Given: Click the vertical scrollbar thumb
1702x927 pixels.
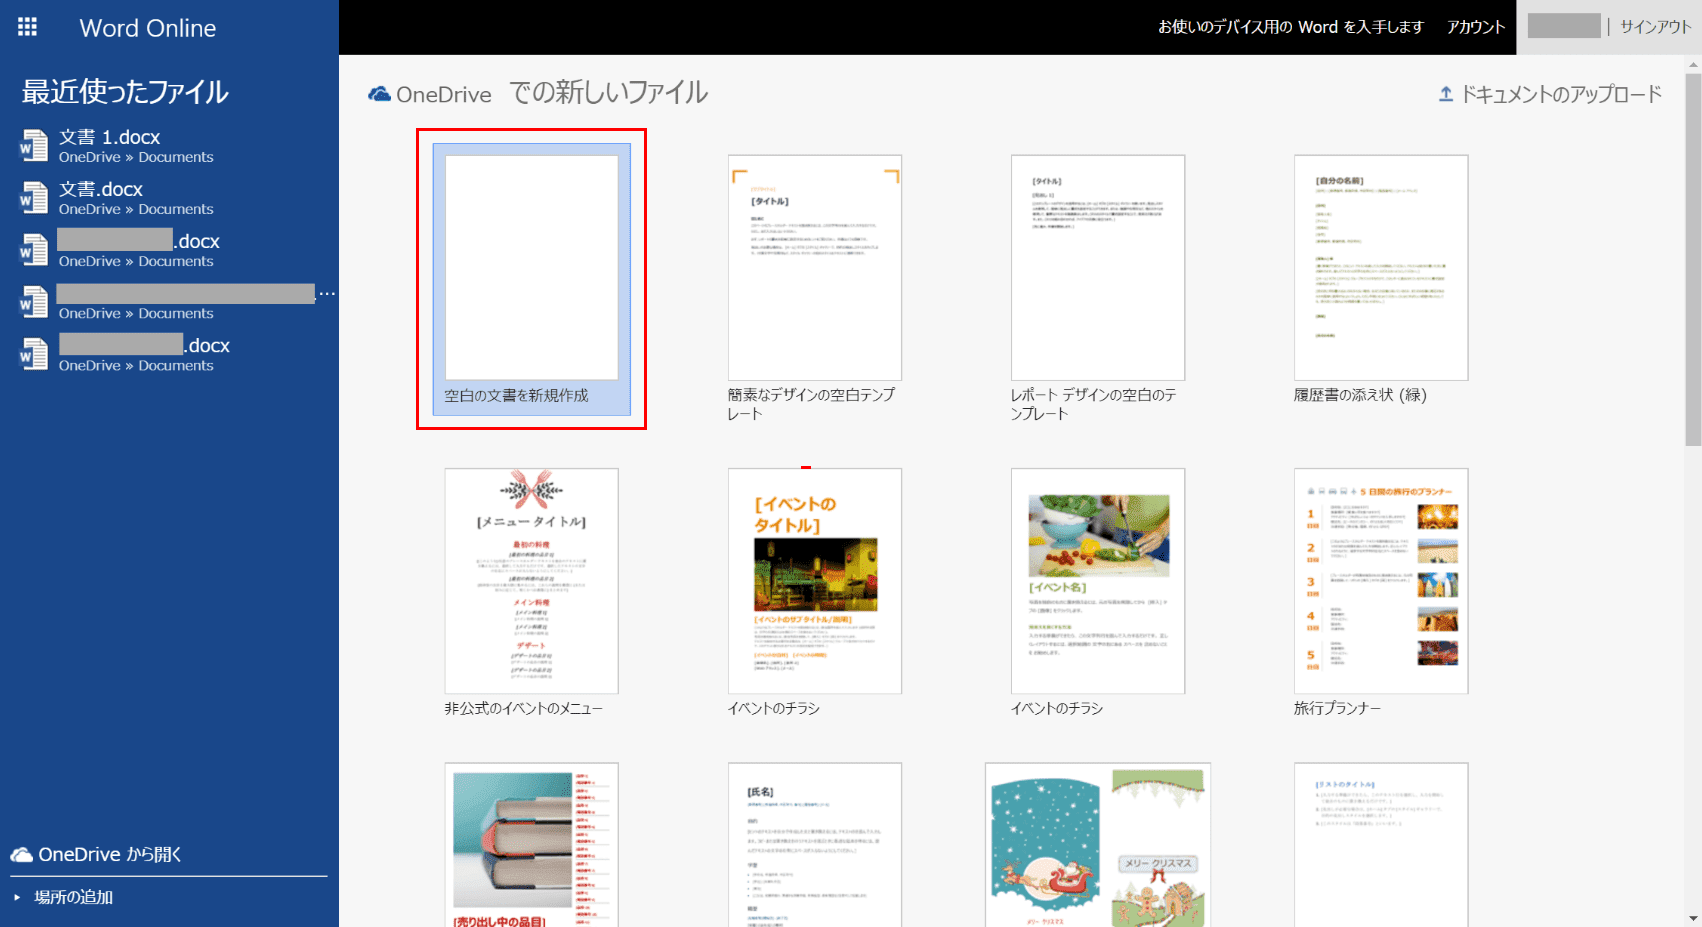Looking at the screenshot, I should coord(1693,260).
